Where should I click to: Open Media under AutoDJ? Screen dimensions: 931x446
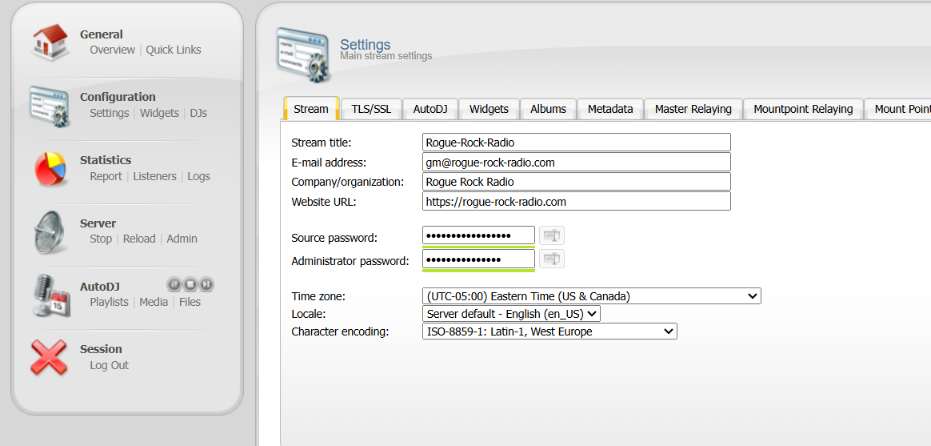154,302
